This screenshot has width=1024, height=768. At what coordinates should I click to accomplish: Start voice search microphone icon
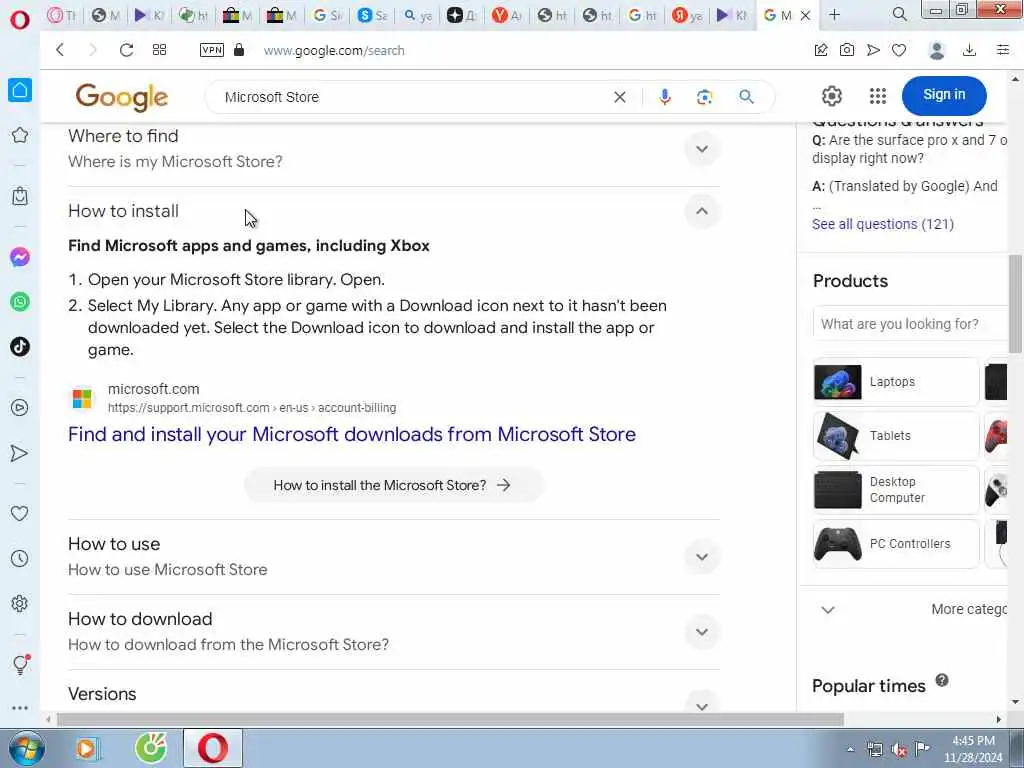point(665,97)
